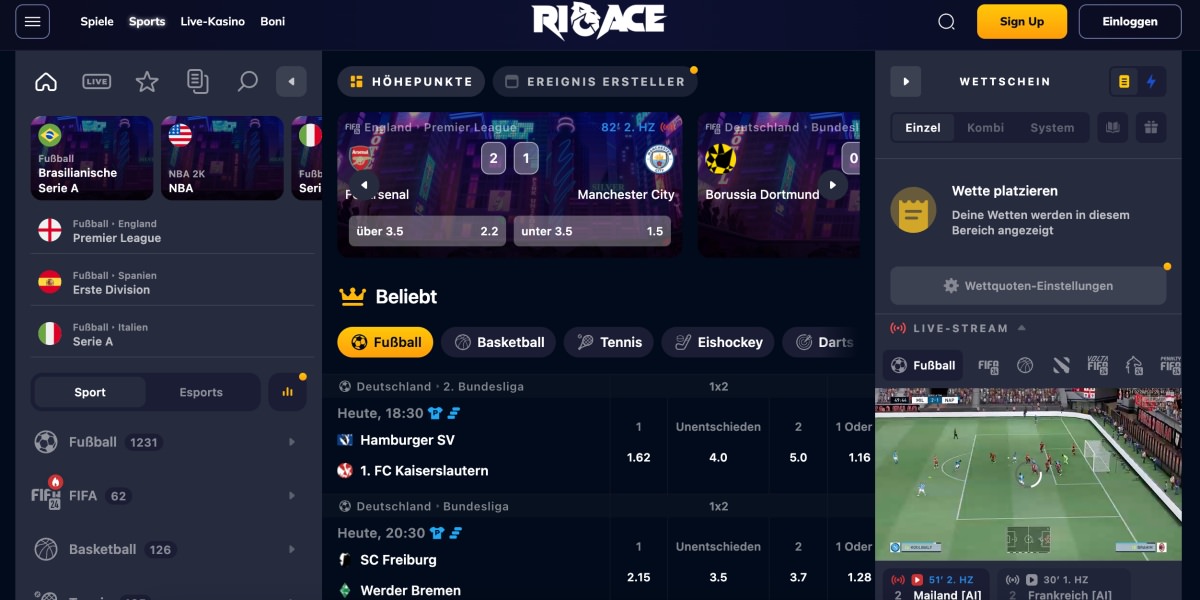Toggle quick bet lightning icon
The height and width of the screenshot is (600, 1200).
click(1151, 82)
